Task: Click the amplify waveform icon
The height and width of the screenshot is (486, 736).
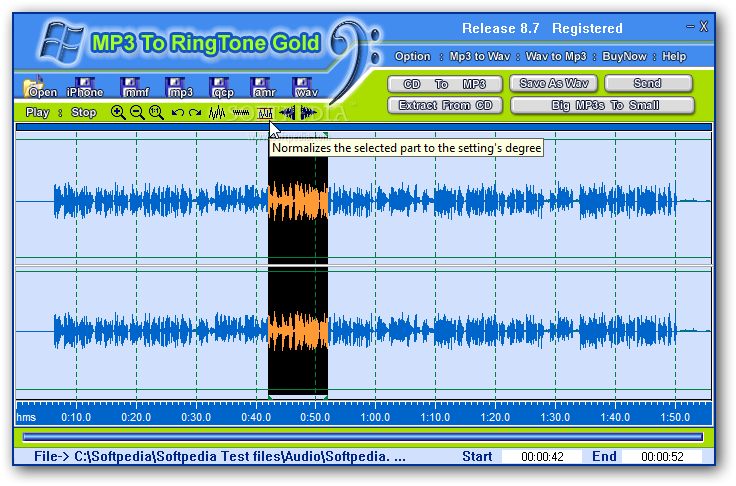Action: click(217, 113)
